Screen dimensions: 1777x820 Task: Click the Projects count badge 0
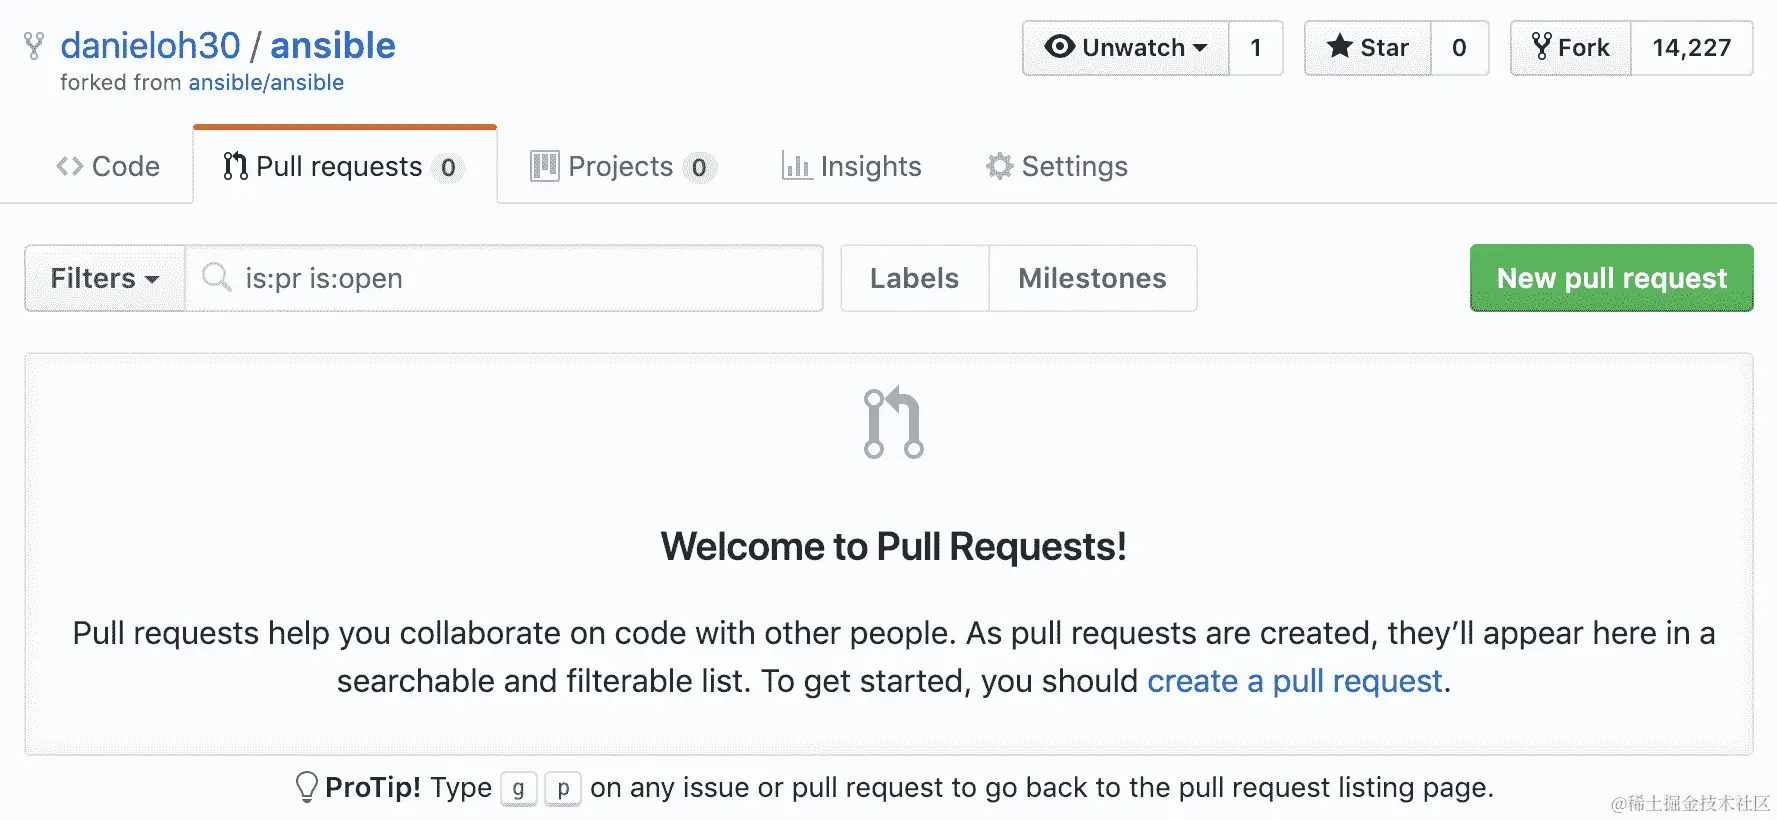[x=699, y=167]
